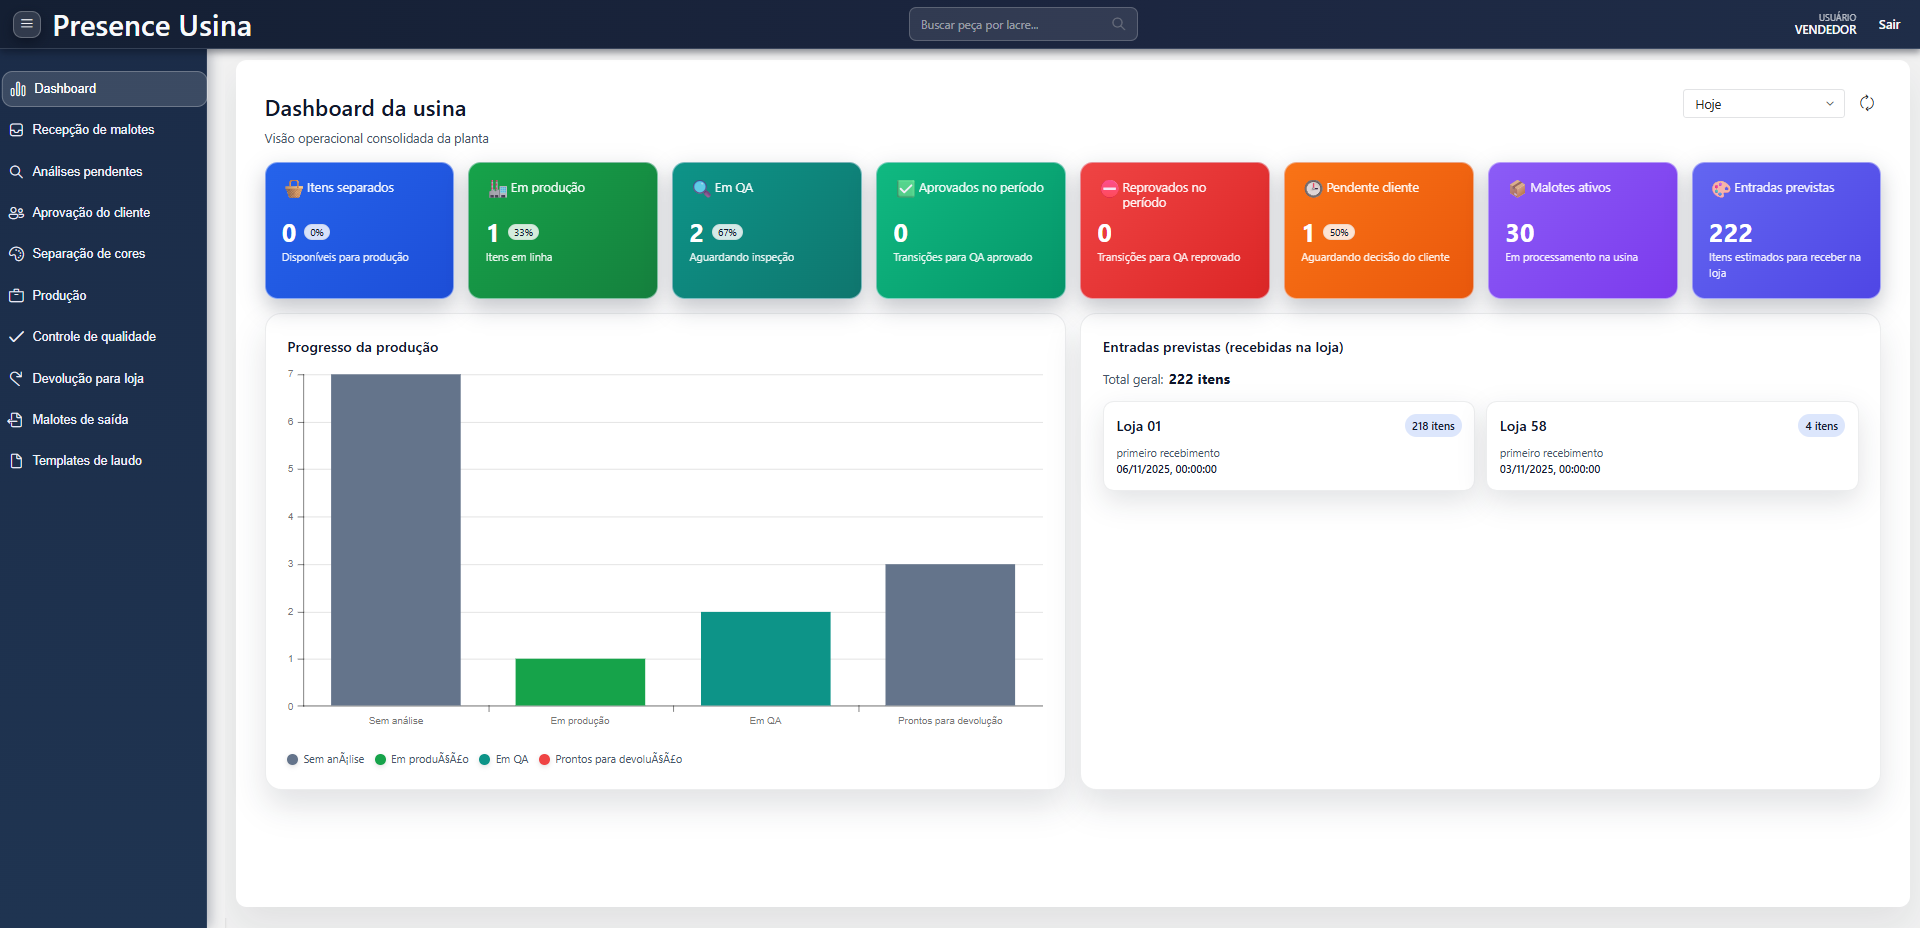
Task: Click the palette icon on Entradas previstas card
Action: [1720, 188]
